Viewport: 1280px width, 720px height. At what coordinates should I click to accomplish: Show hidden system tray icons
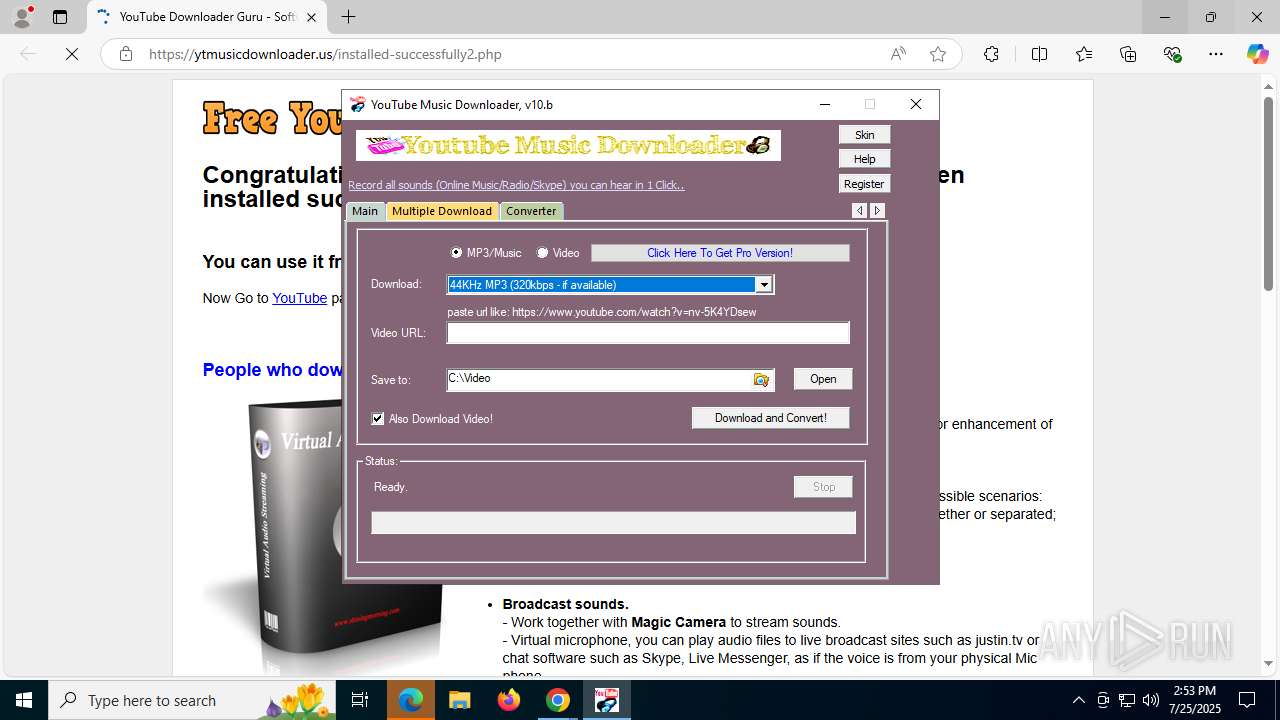(x=1078, y=700)
